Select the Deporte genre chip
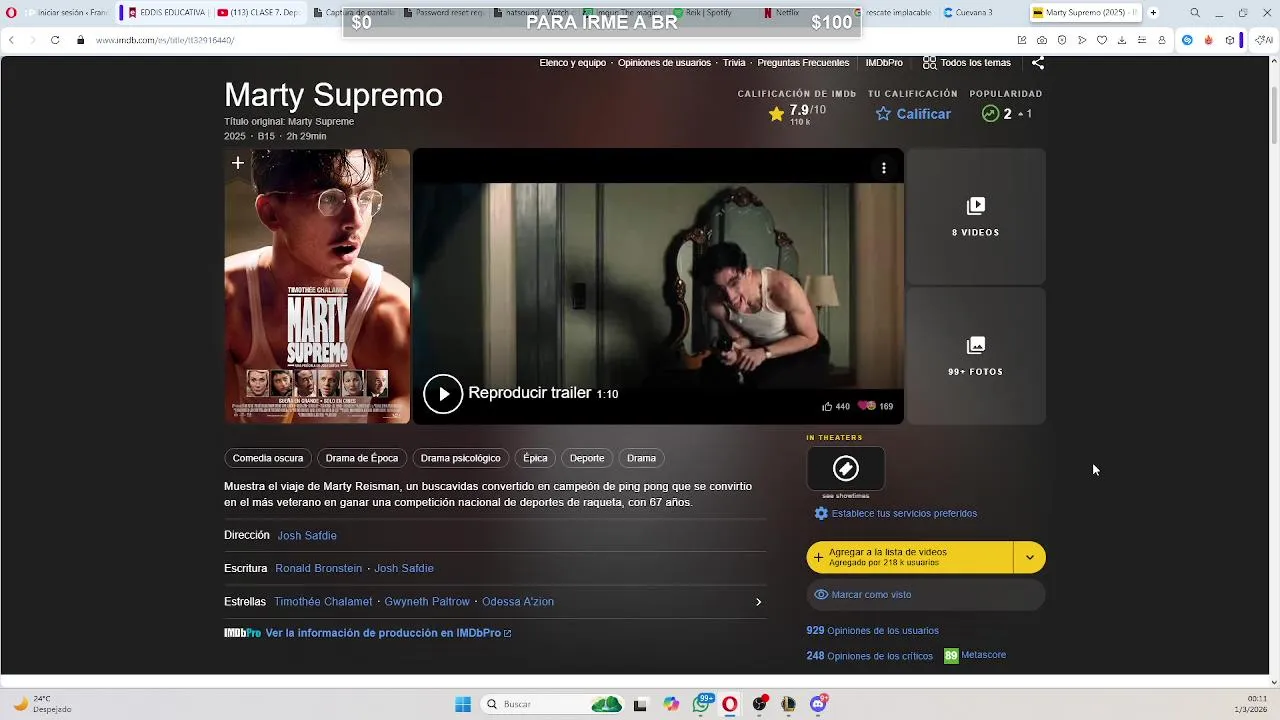1280x720 pixels. [587, 458]
